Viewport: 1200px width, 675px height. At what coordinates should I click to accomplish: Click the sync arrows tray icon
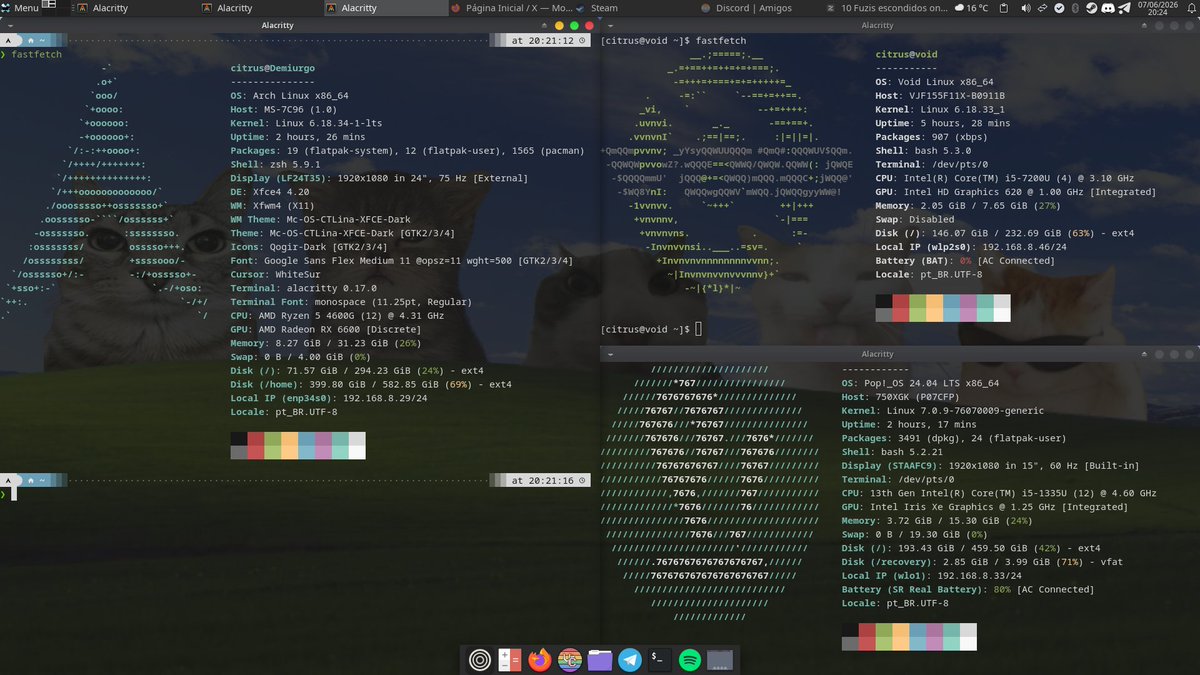(1042, 8)
